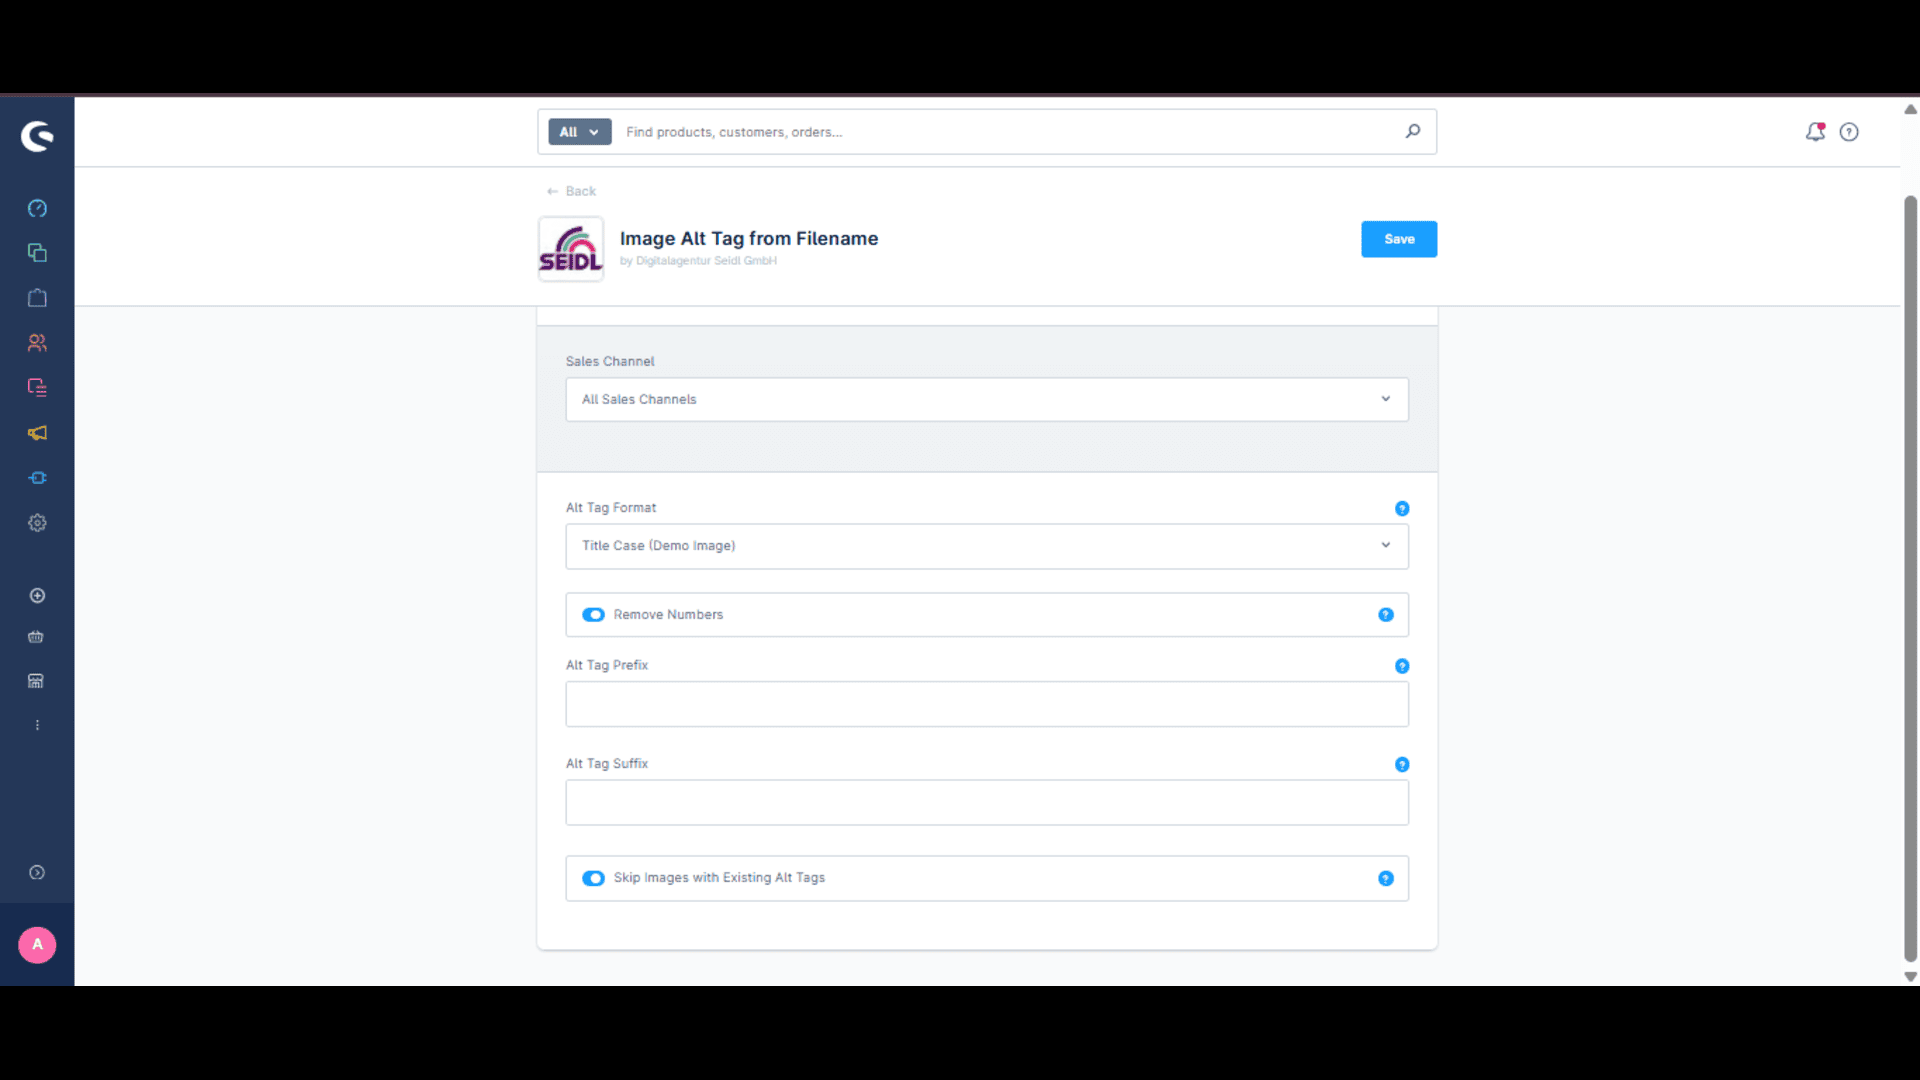Open the Dashboard icon in sidebar

click(x=37, y=208)
